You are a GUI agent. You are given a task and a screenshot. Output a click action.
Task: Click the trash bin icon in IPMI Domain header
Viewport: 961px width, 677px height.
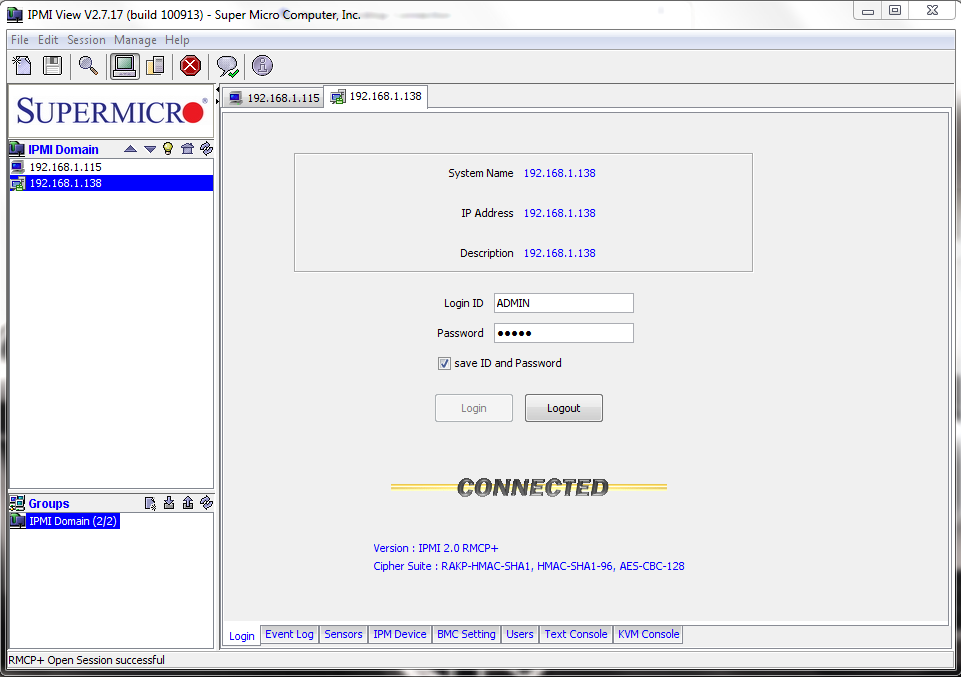[188, 148]
